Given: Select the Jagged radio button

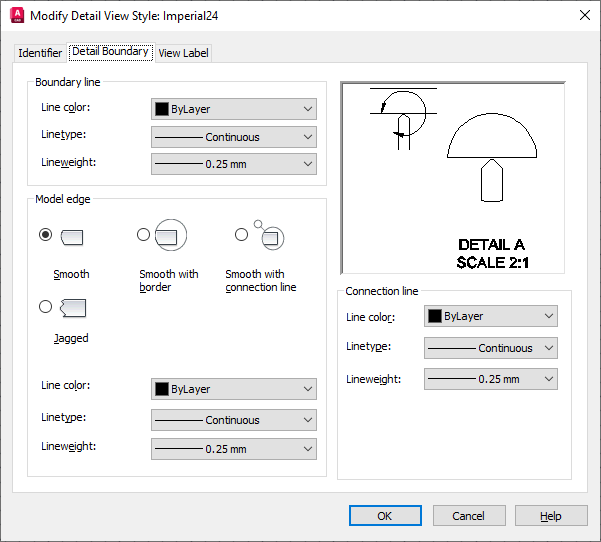Looking at the screenshot, I should [x=45, y=306].
